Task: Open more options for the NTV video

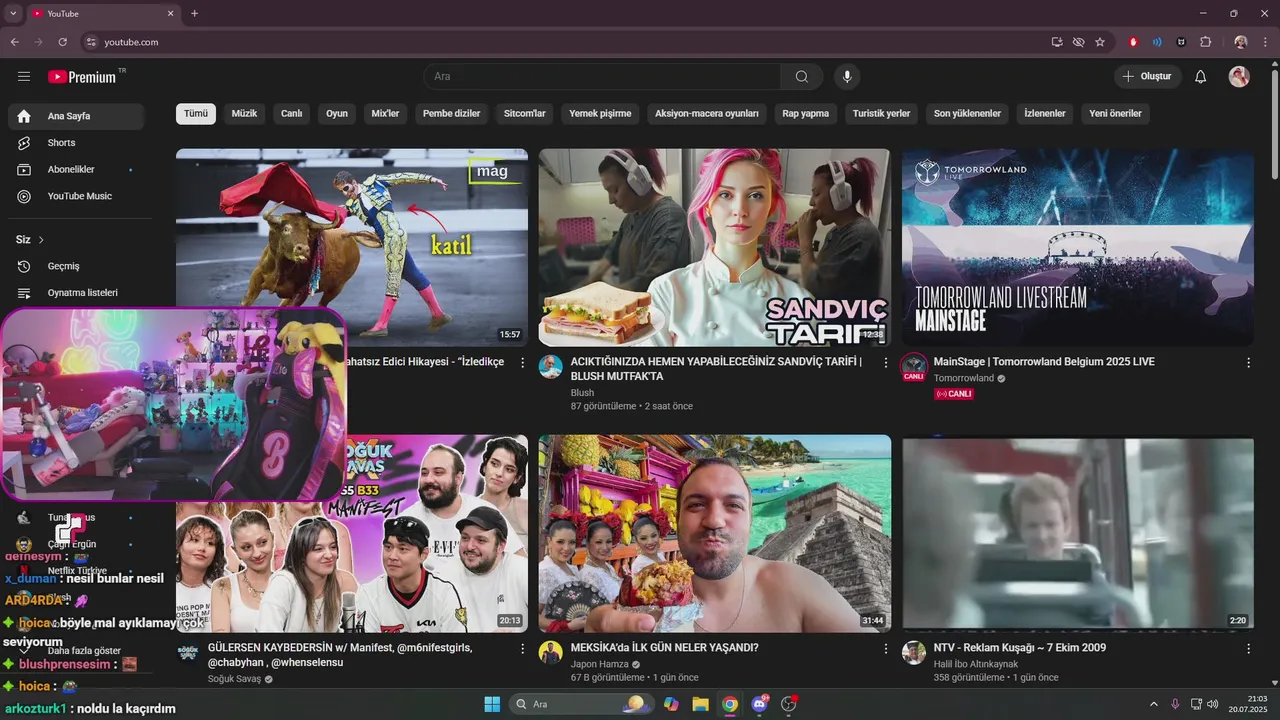Action: pyautogui.click(x=1248, y=649)
